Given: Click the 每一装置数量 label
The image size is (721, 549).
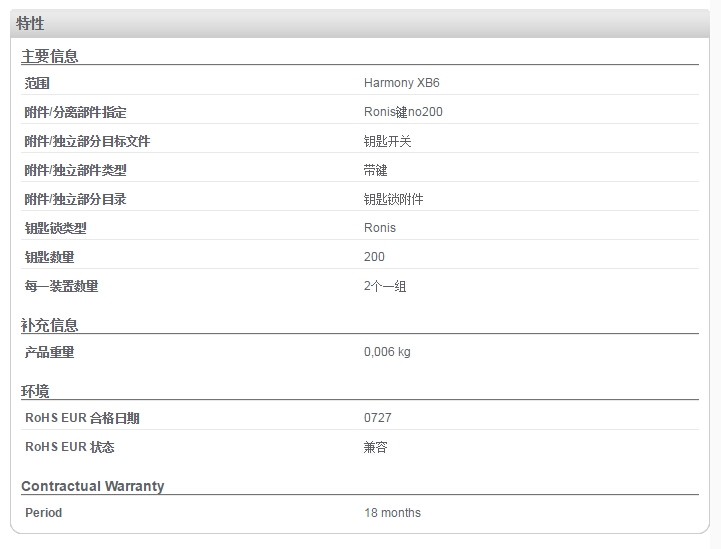Looking at the screenshot, I should click(62, 286).
